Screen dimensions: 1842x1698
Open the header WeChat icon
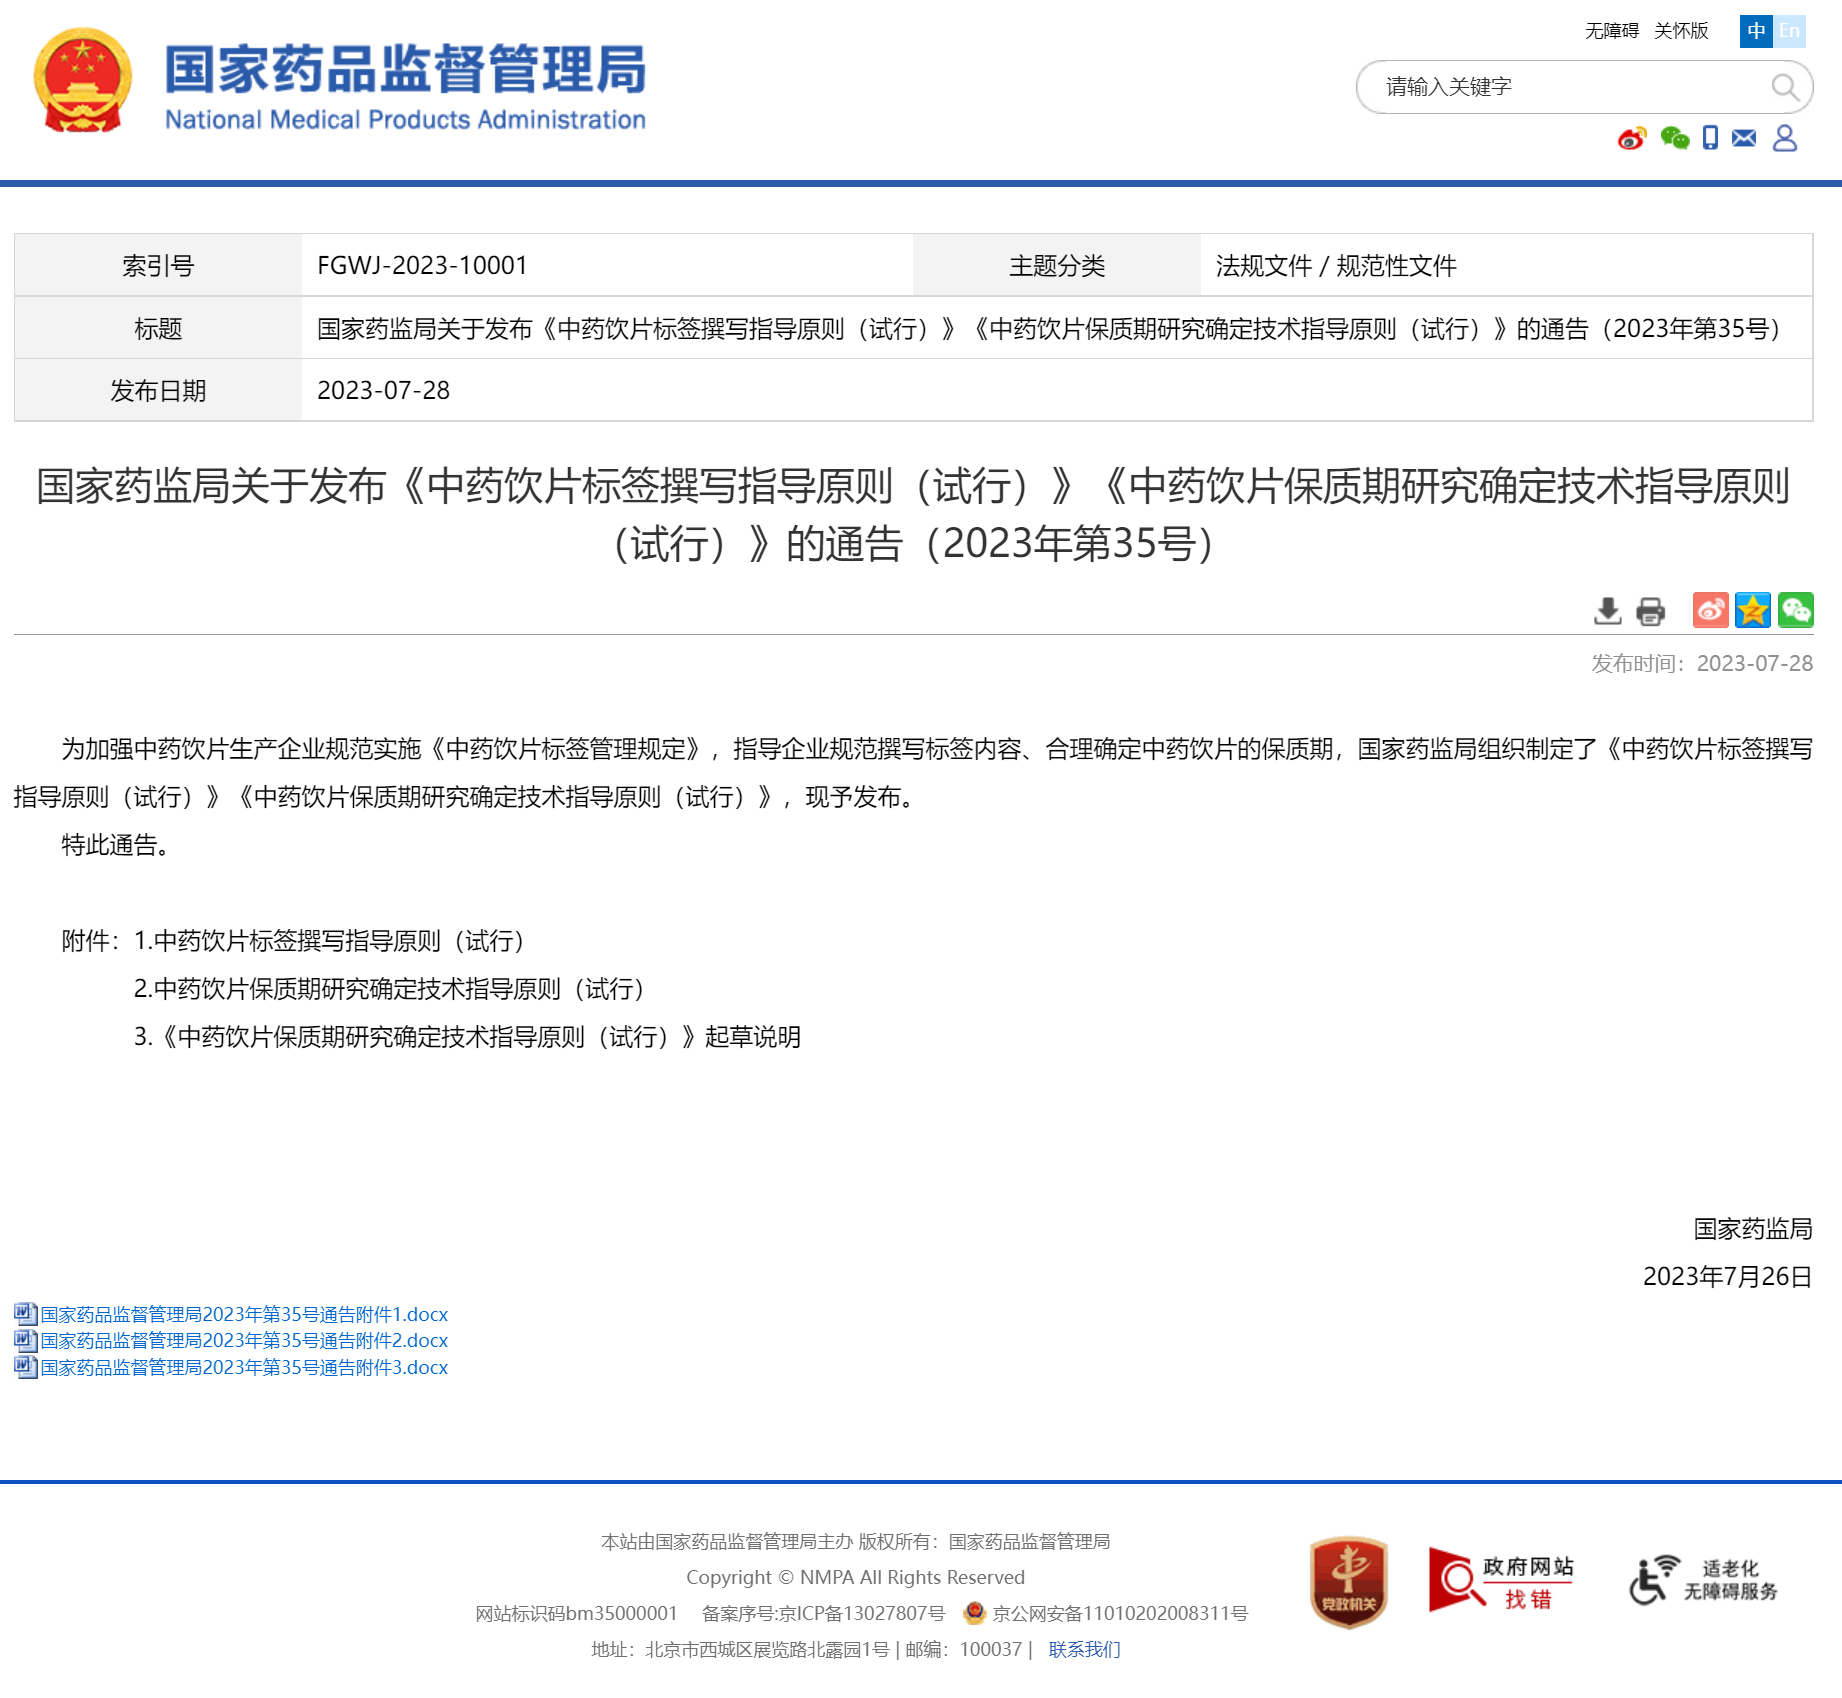coord(1675,138)
